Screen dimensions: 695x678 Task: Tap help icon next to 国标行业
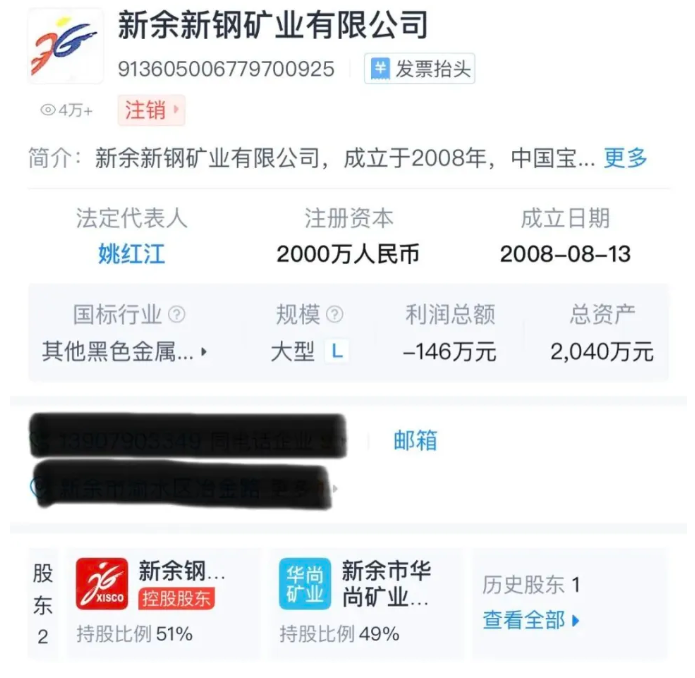click(x=176, y=315)
